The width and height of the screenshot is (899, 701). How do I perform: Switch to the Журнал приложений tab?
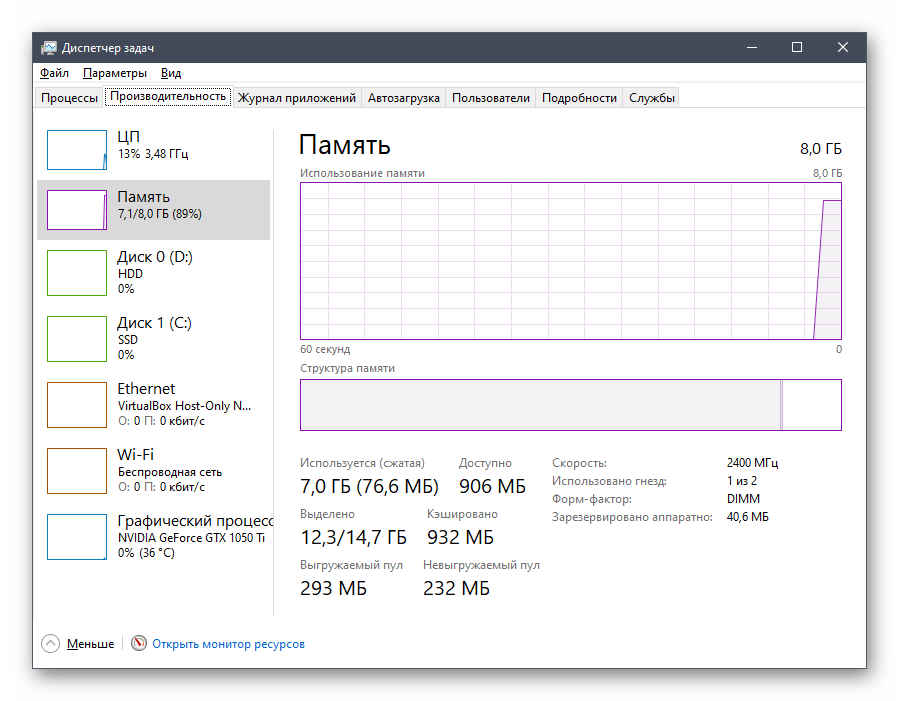click(x=296, y=98)
